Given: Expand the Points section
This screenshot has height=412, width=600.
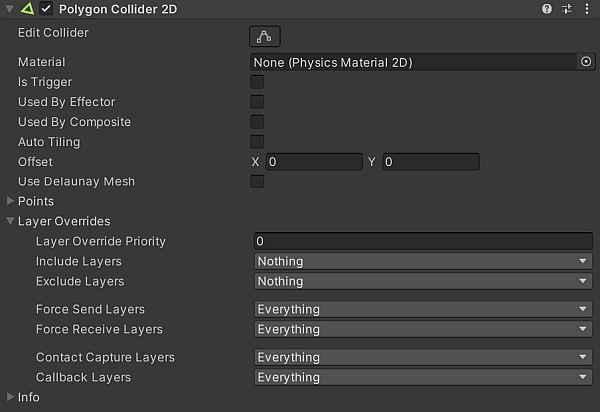Looking at the screenshot, I should point(11,201).
